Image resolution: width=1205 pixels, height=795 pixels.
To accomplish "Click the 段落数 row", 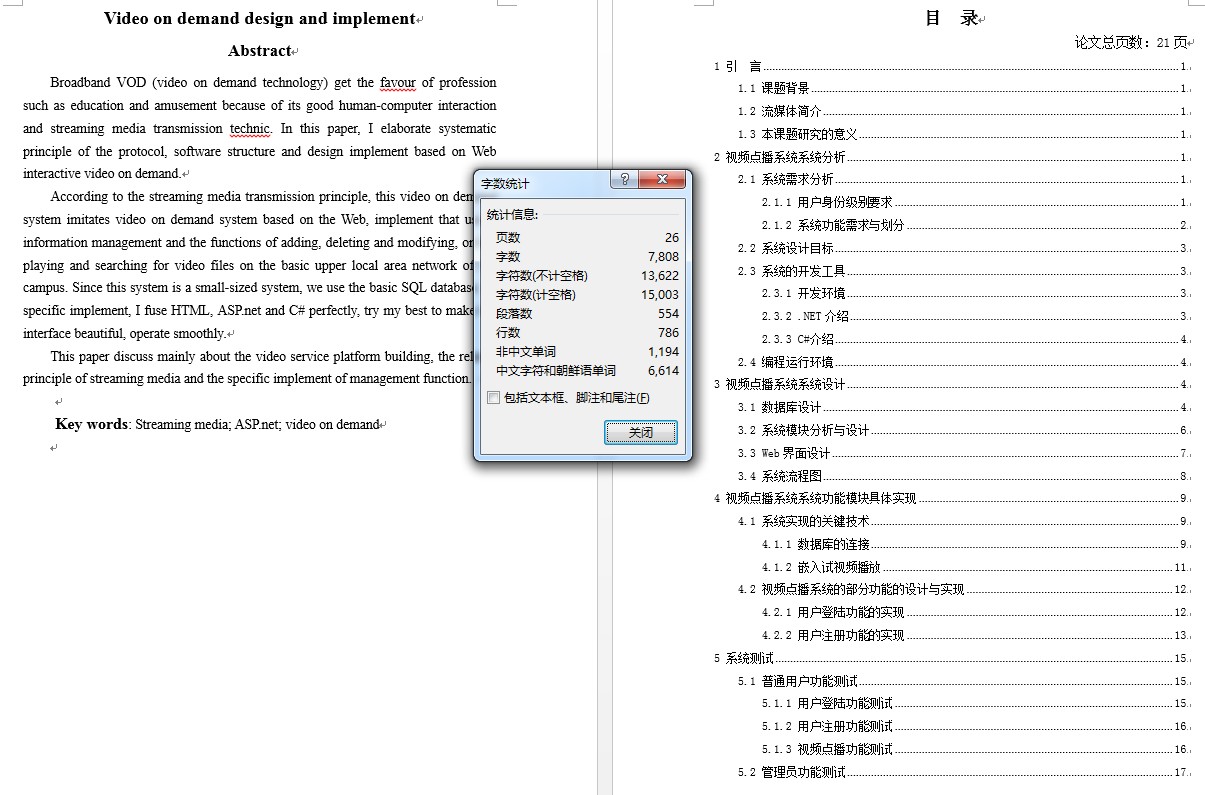I will (x=587, y=313).
